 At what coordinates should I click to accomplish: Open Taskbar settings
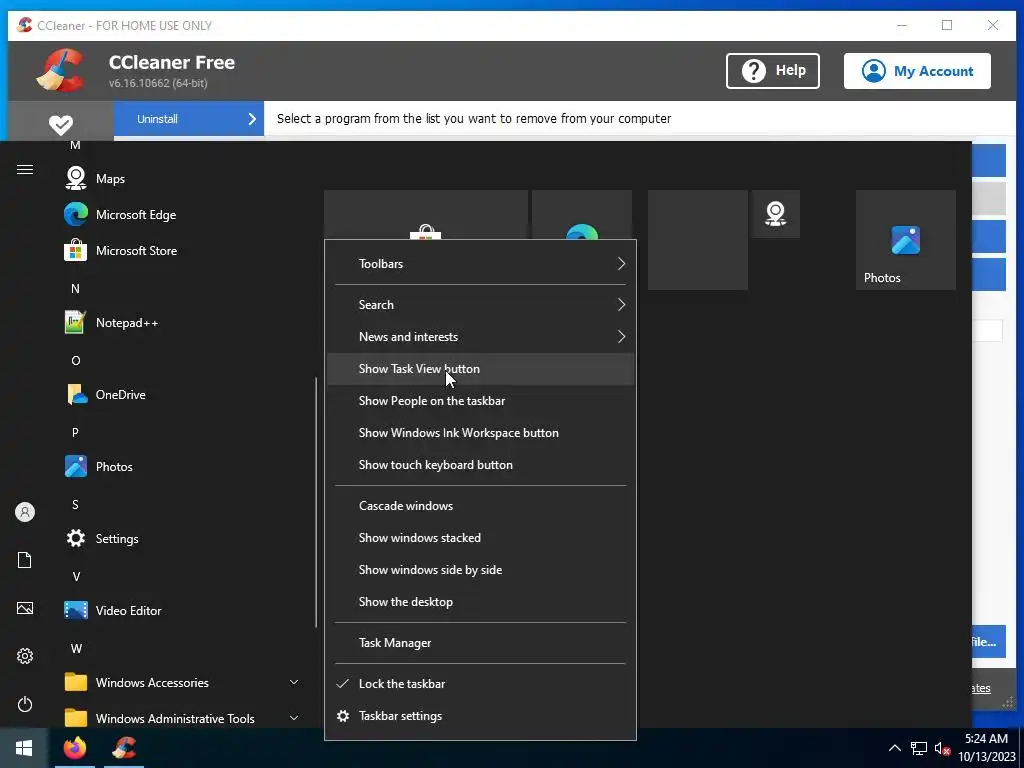tap(480, 716)
